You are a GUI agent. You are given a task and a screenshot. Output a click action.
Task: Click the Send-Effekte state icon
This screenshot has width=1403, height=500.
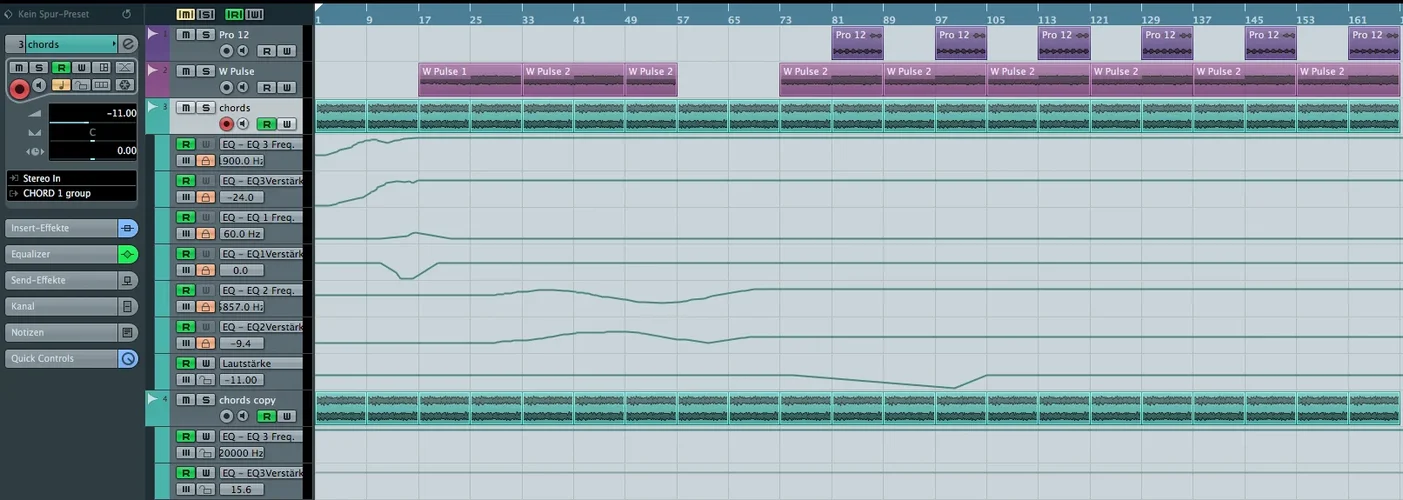click(128, 280)
